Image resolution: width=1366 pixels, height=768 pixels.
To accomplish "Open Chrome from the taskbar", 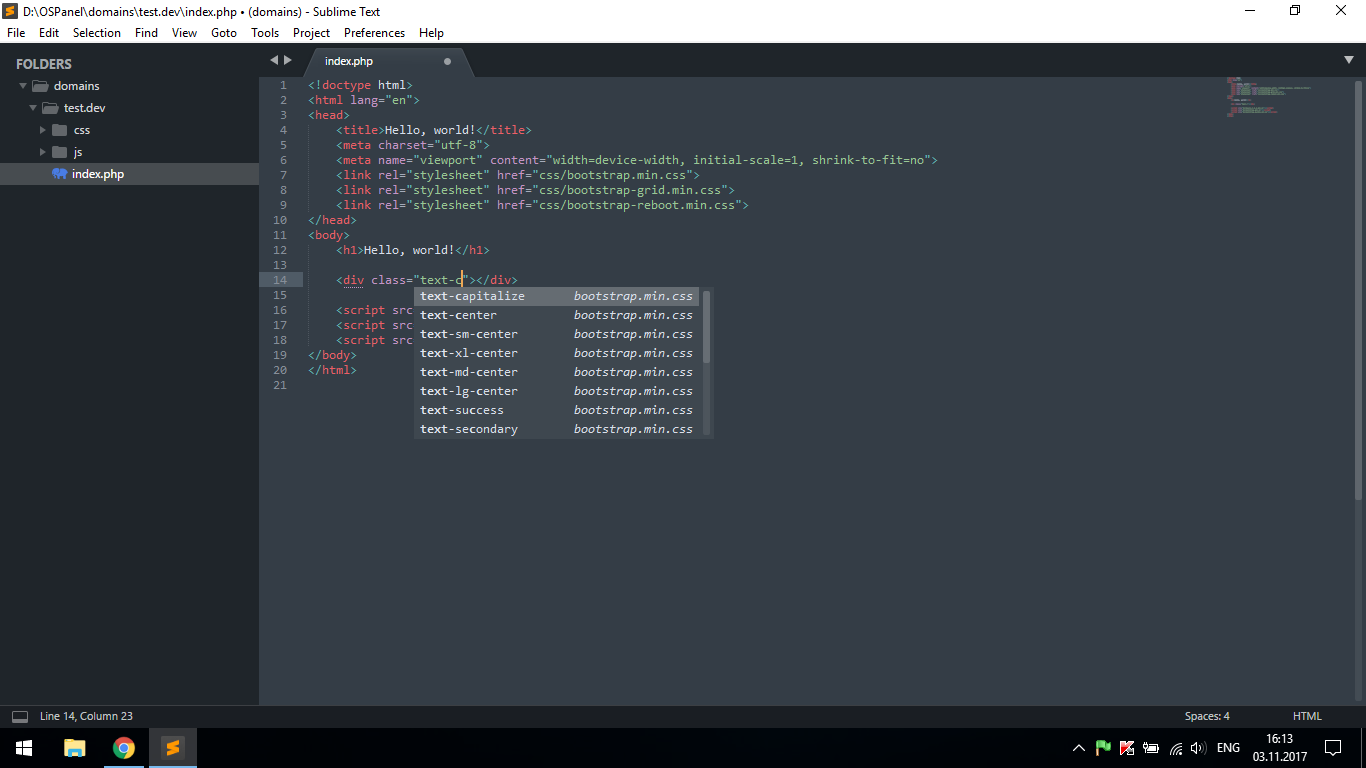I will point(124,747).
